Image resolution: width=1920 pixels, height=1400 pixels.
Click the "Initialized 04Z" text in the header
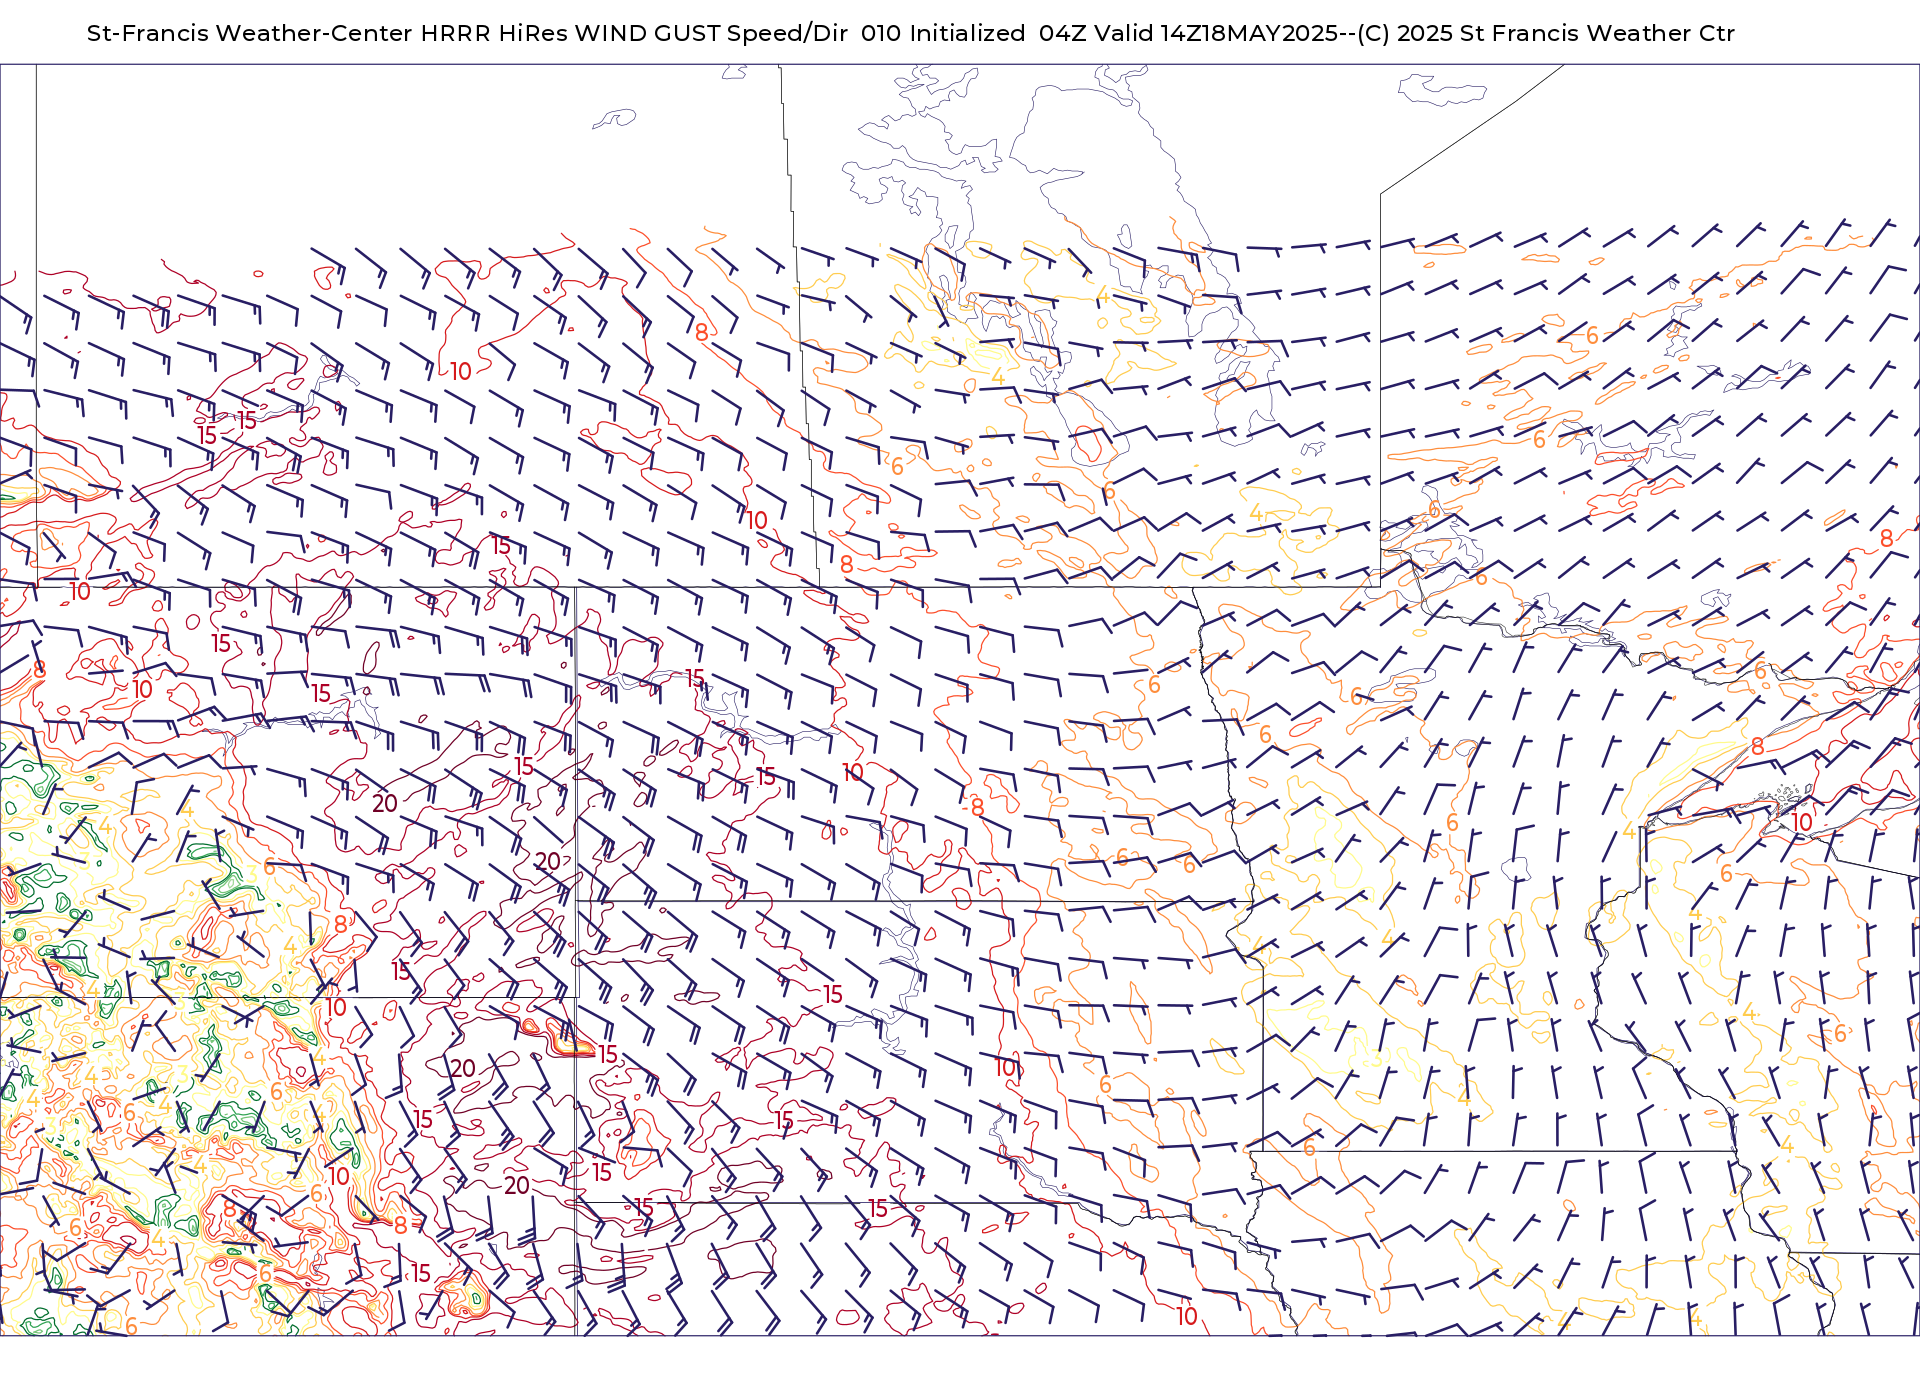tap(998, 33)
